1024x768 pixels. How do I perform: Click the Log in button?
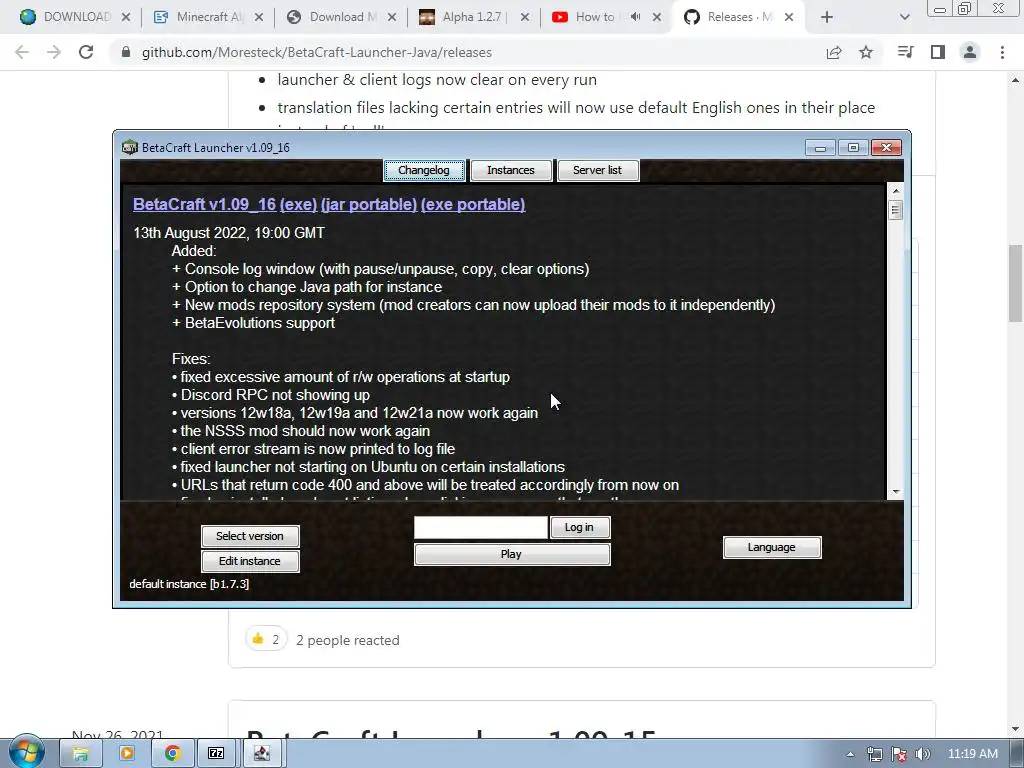pos(579,528)
